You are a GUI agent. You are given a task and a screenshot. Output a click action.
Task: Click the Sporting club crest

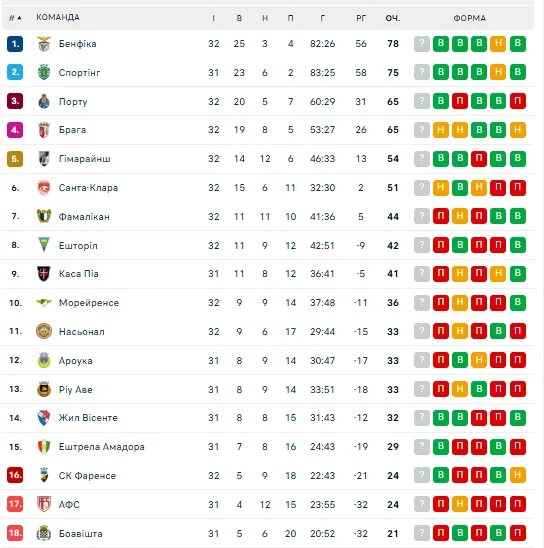coord(44,72)
